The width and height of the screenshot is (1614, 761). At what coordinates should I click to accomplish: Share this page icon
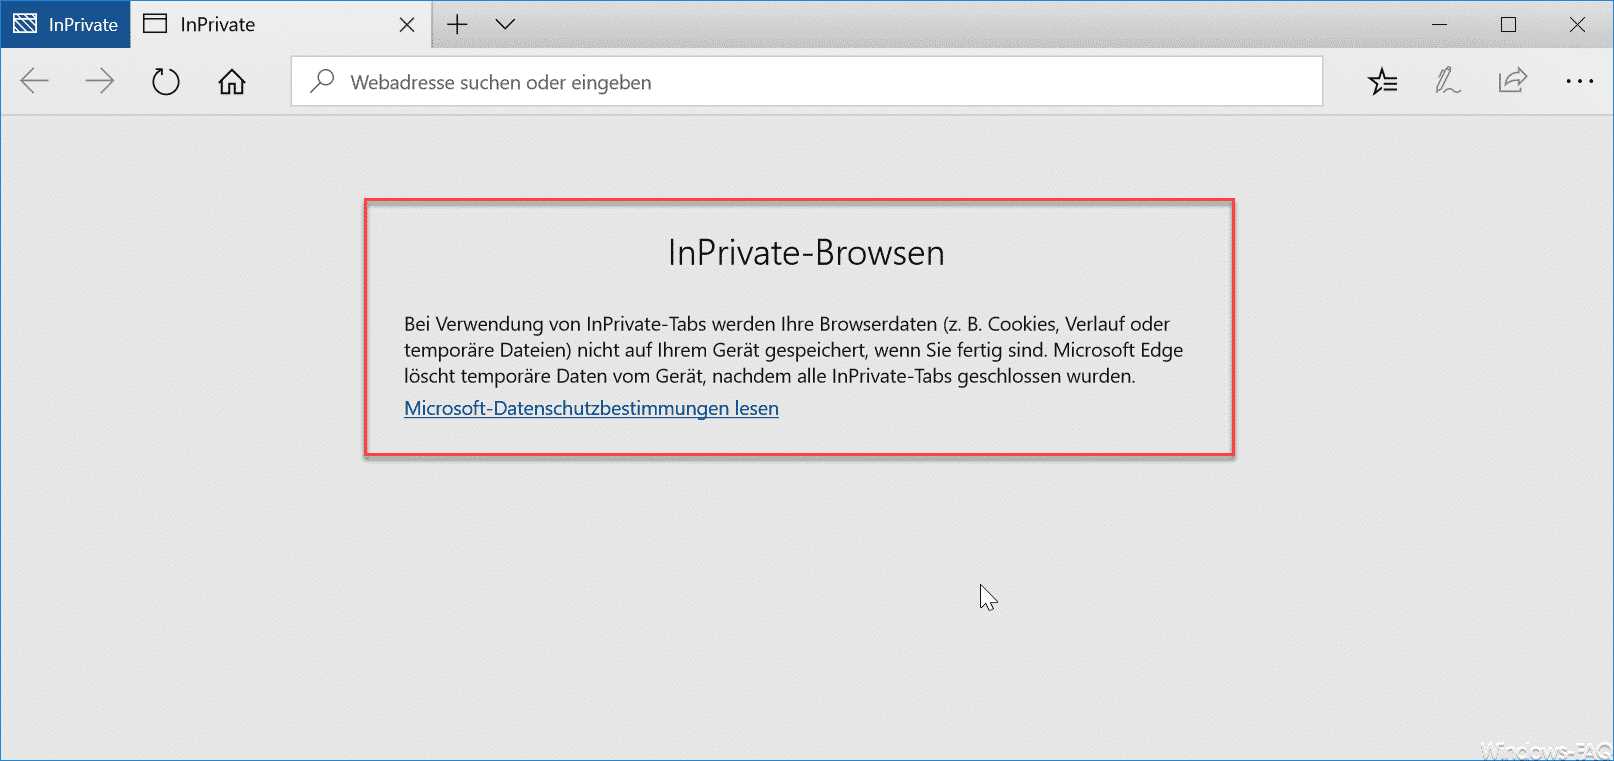[1513, 81]
